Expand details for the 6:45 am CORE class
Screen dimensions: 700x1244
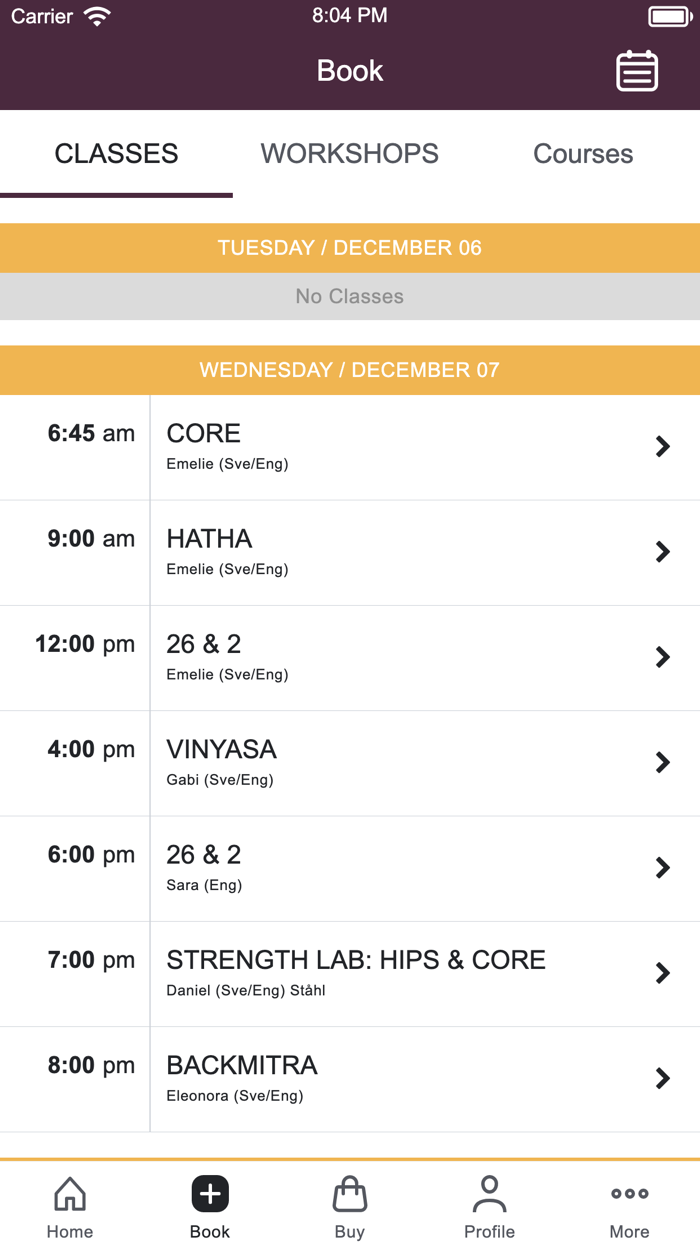click(662, 447)
